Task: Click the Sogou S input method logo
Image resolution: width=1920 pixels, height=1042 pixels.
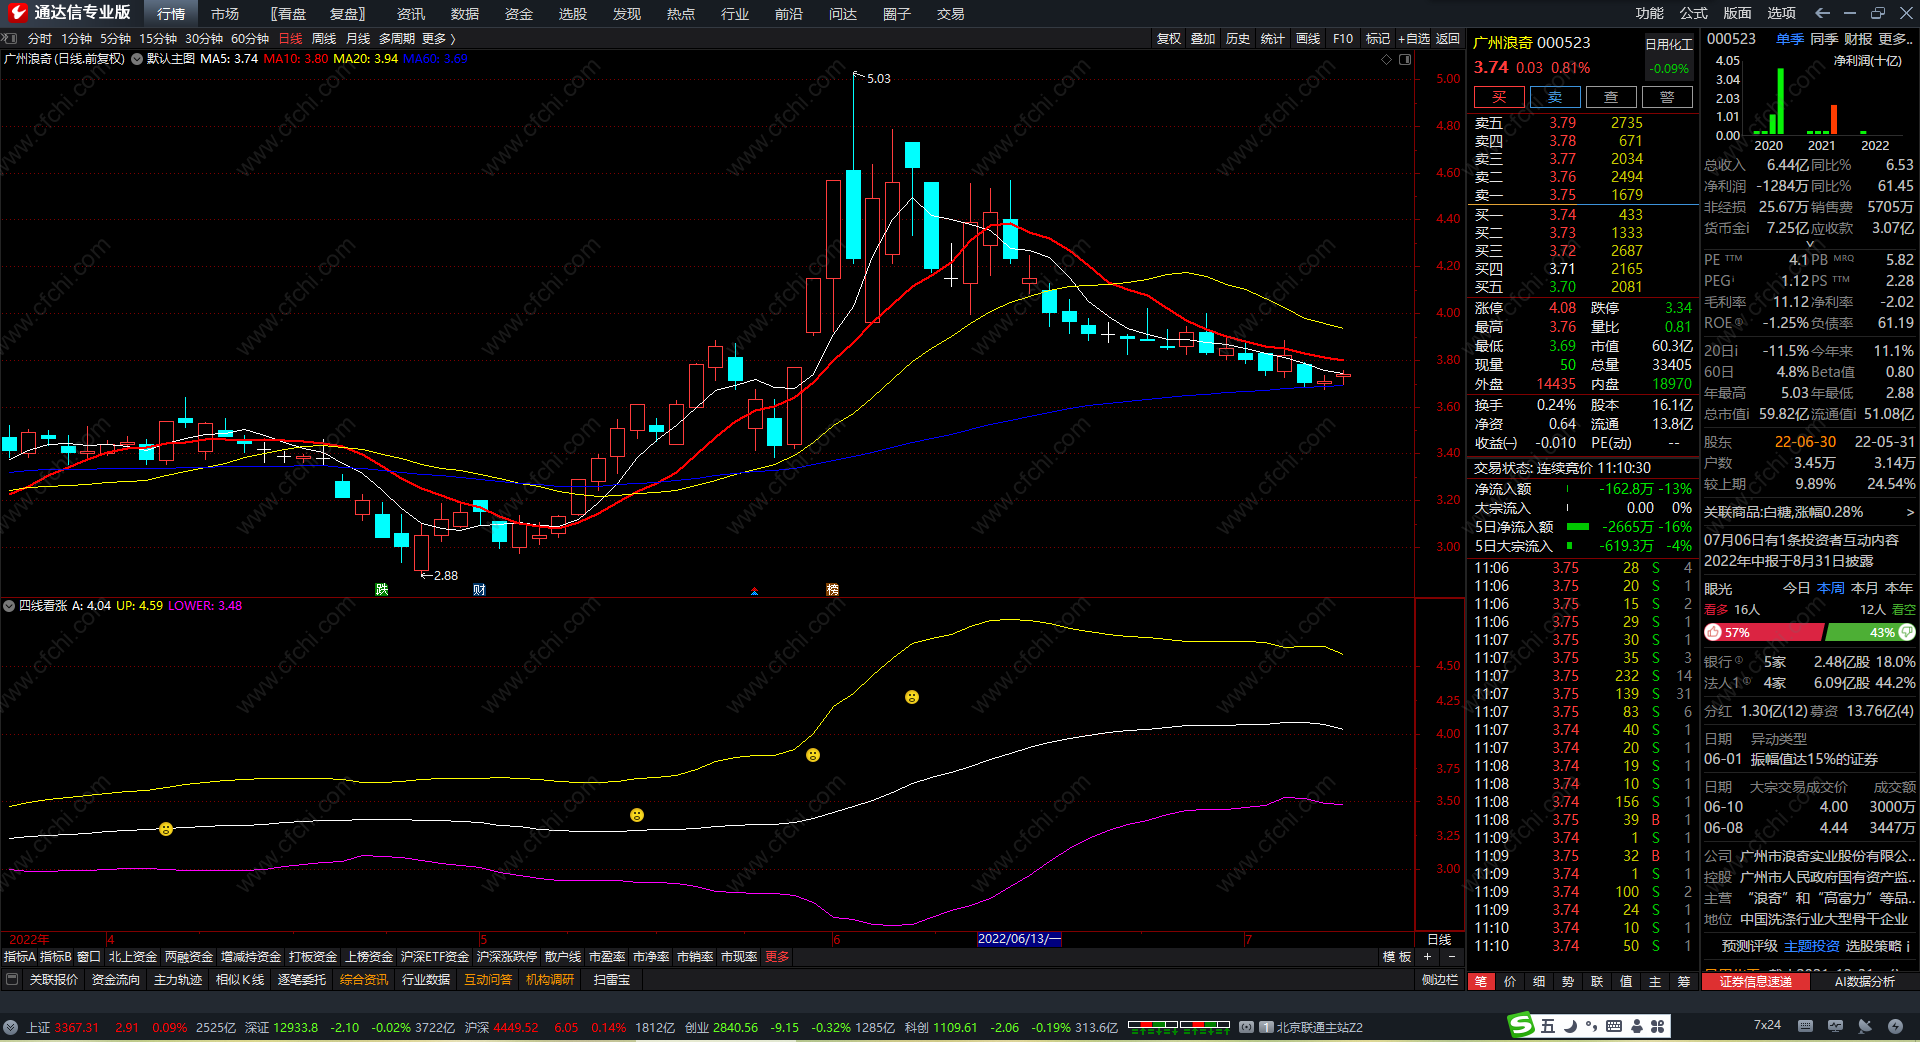Action: pyautogui.click(x=1521, y=1025)
